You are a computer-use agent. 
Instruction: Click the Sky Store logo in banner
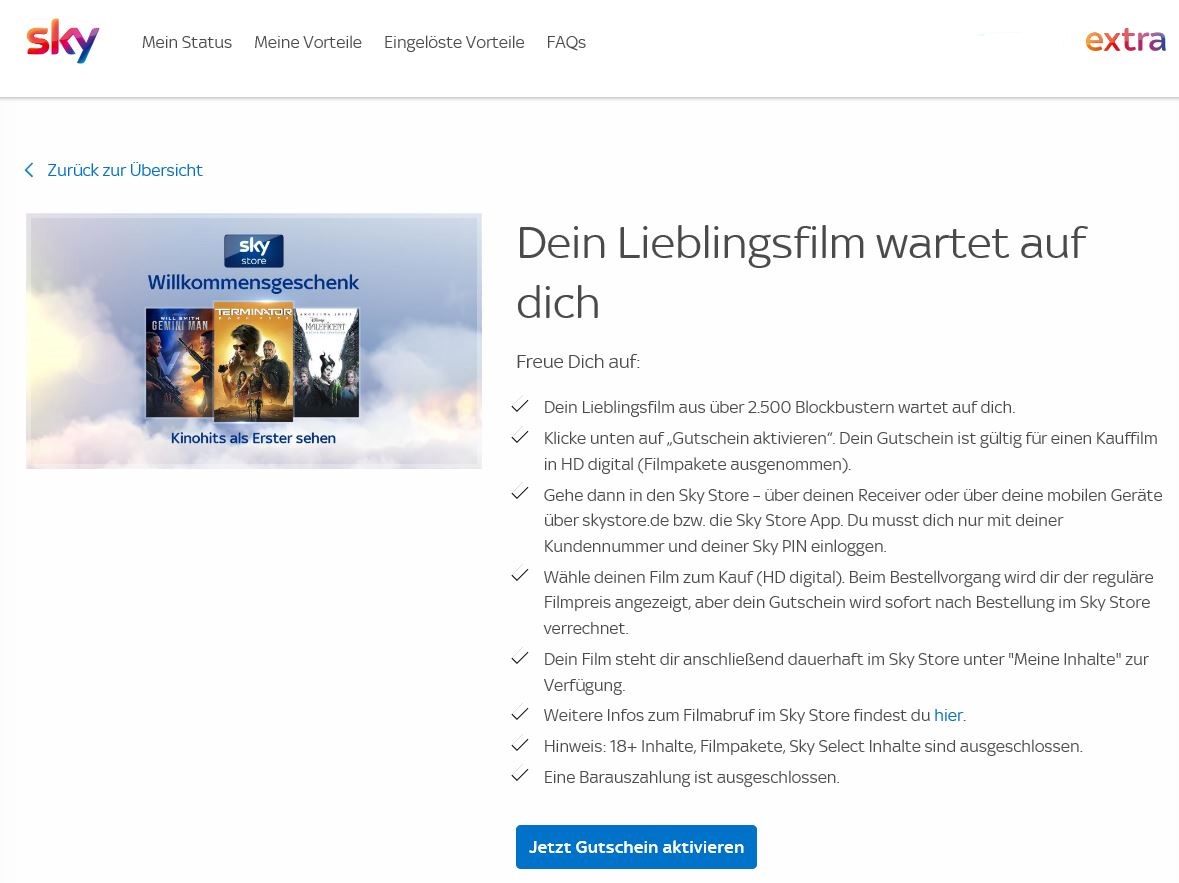coord(253,250)
